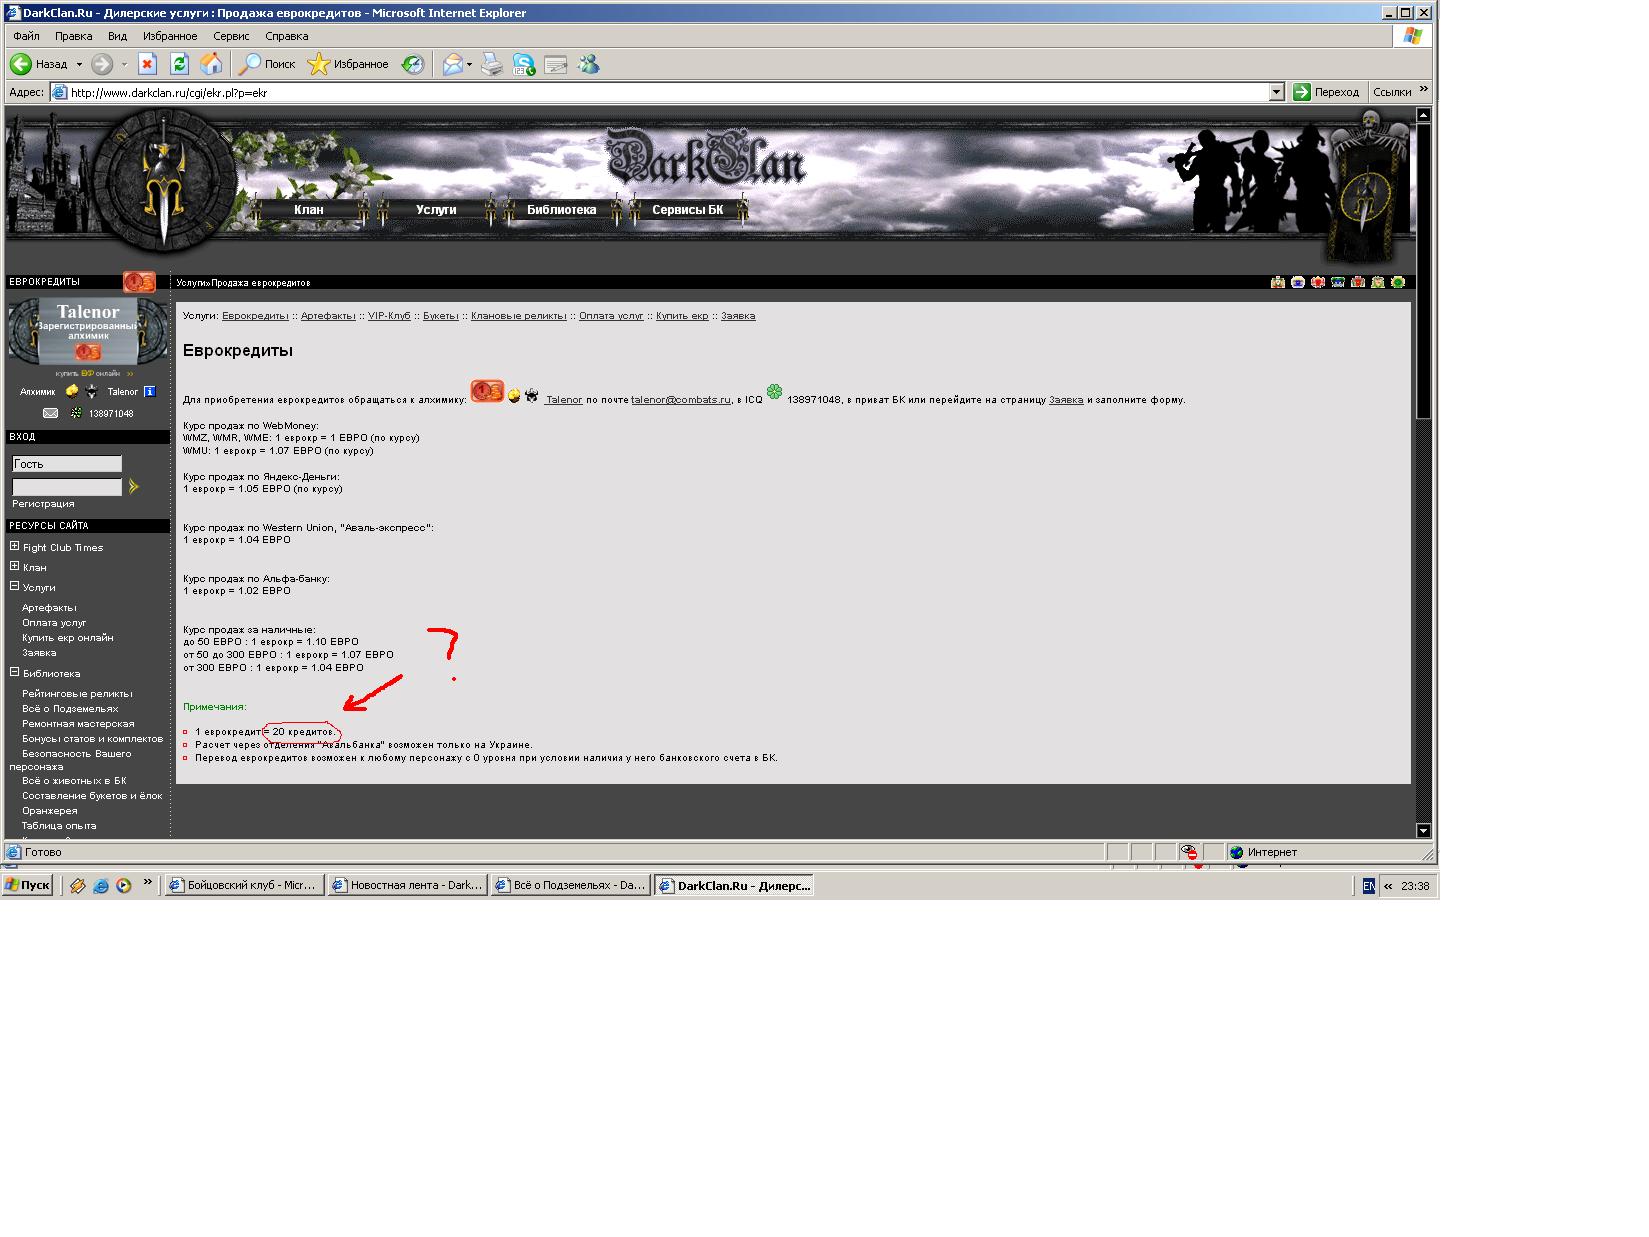
Task: Open the Правка menu
Action: click(x=74, y=36)
